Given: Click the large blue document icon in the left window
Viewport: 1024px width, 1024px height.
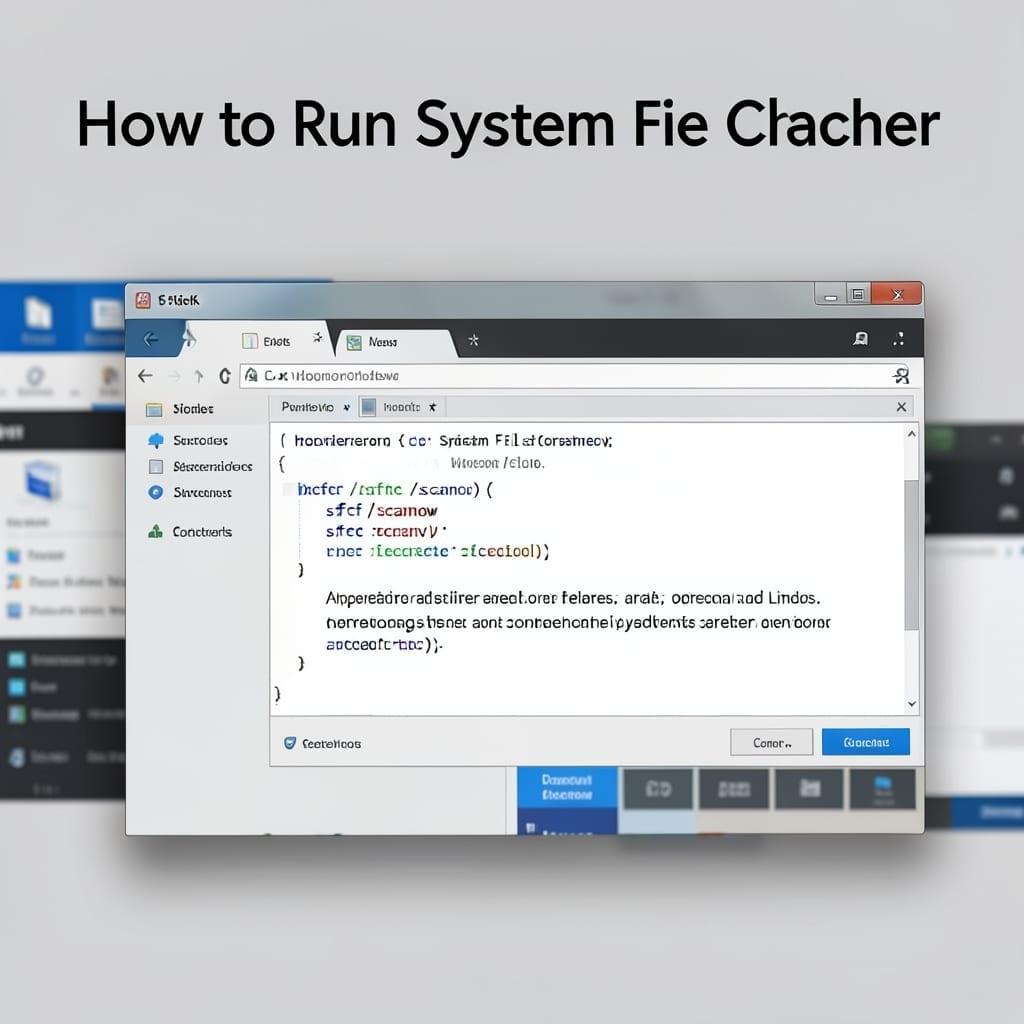Looking at the screenshot, I should pyautogui.click(x=42, y=480).
